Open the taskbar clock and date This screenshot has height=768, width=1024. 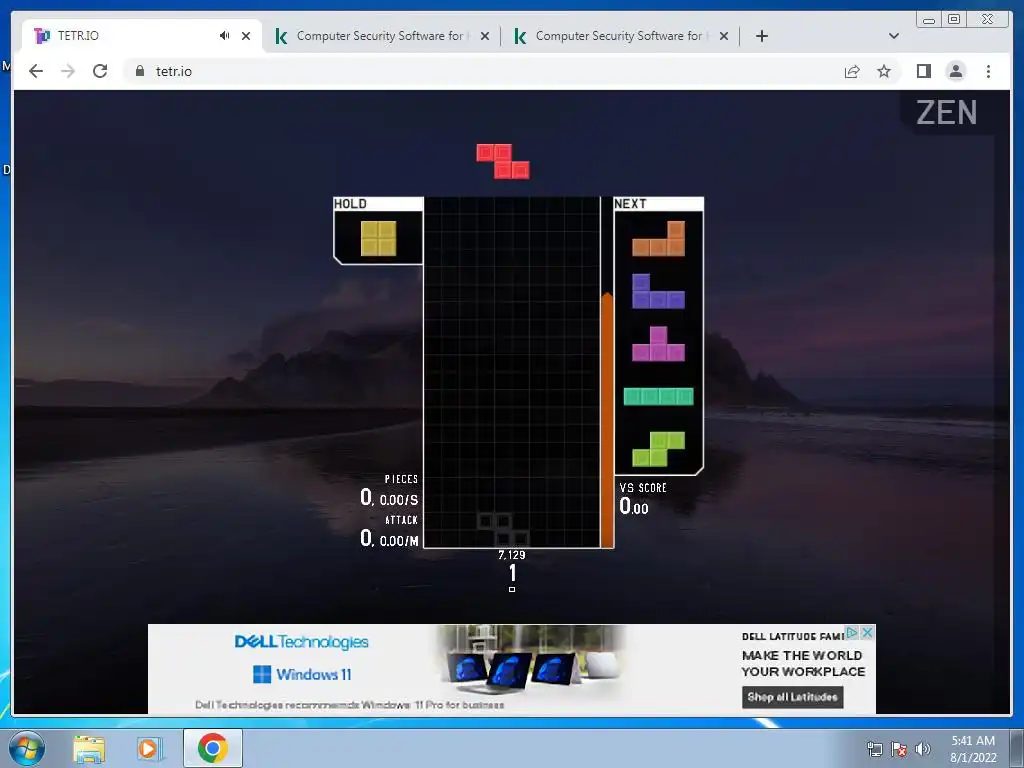tap(973, 749)
